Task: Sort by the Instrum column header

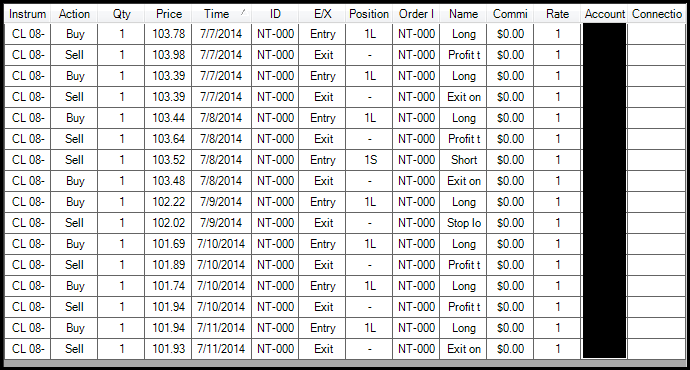Action: coord(27,14)
